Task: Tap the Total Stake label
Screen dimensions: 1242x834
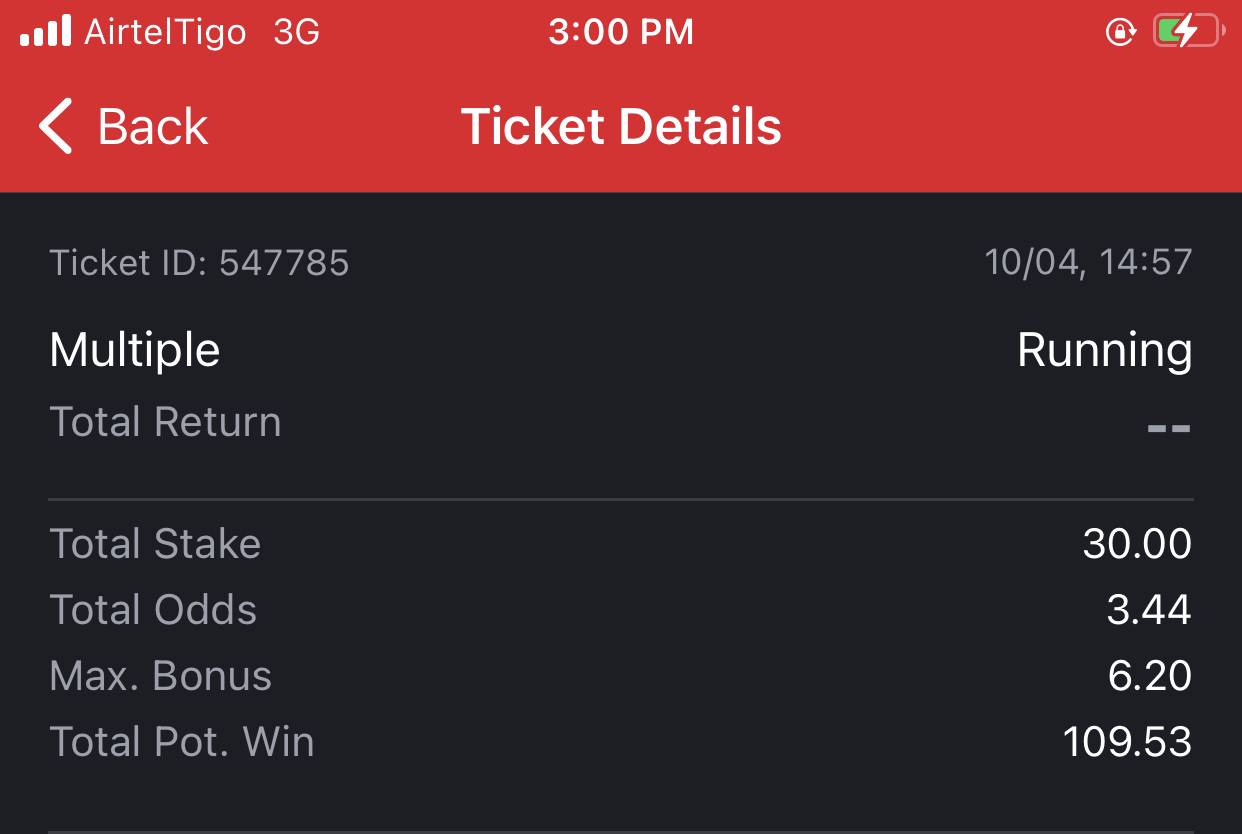Action: (155, 544)
